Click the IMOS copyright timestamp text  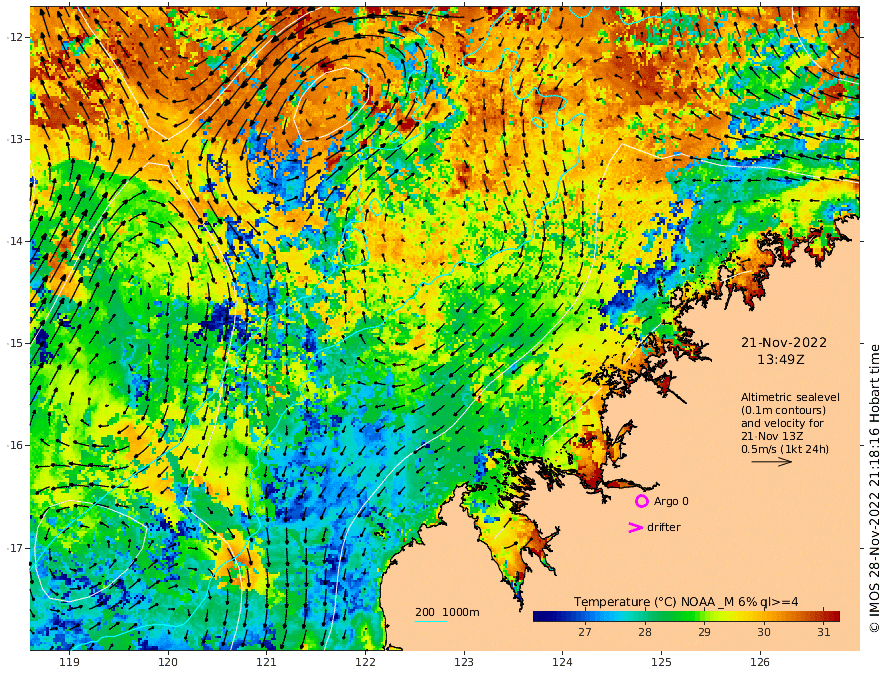point(874,488)
